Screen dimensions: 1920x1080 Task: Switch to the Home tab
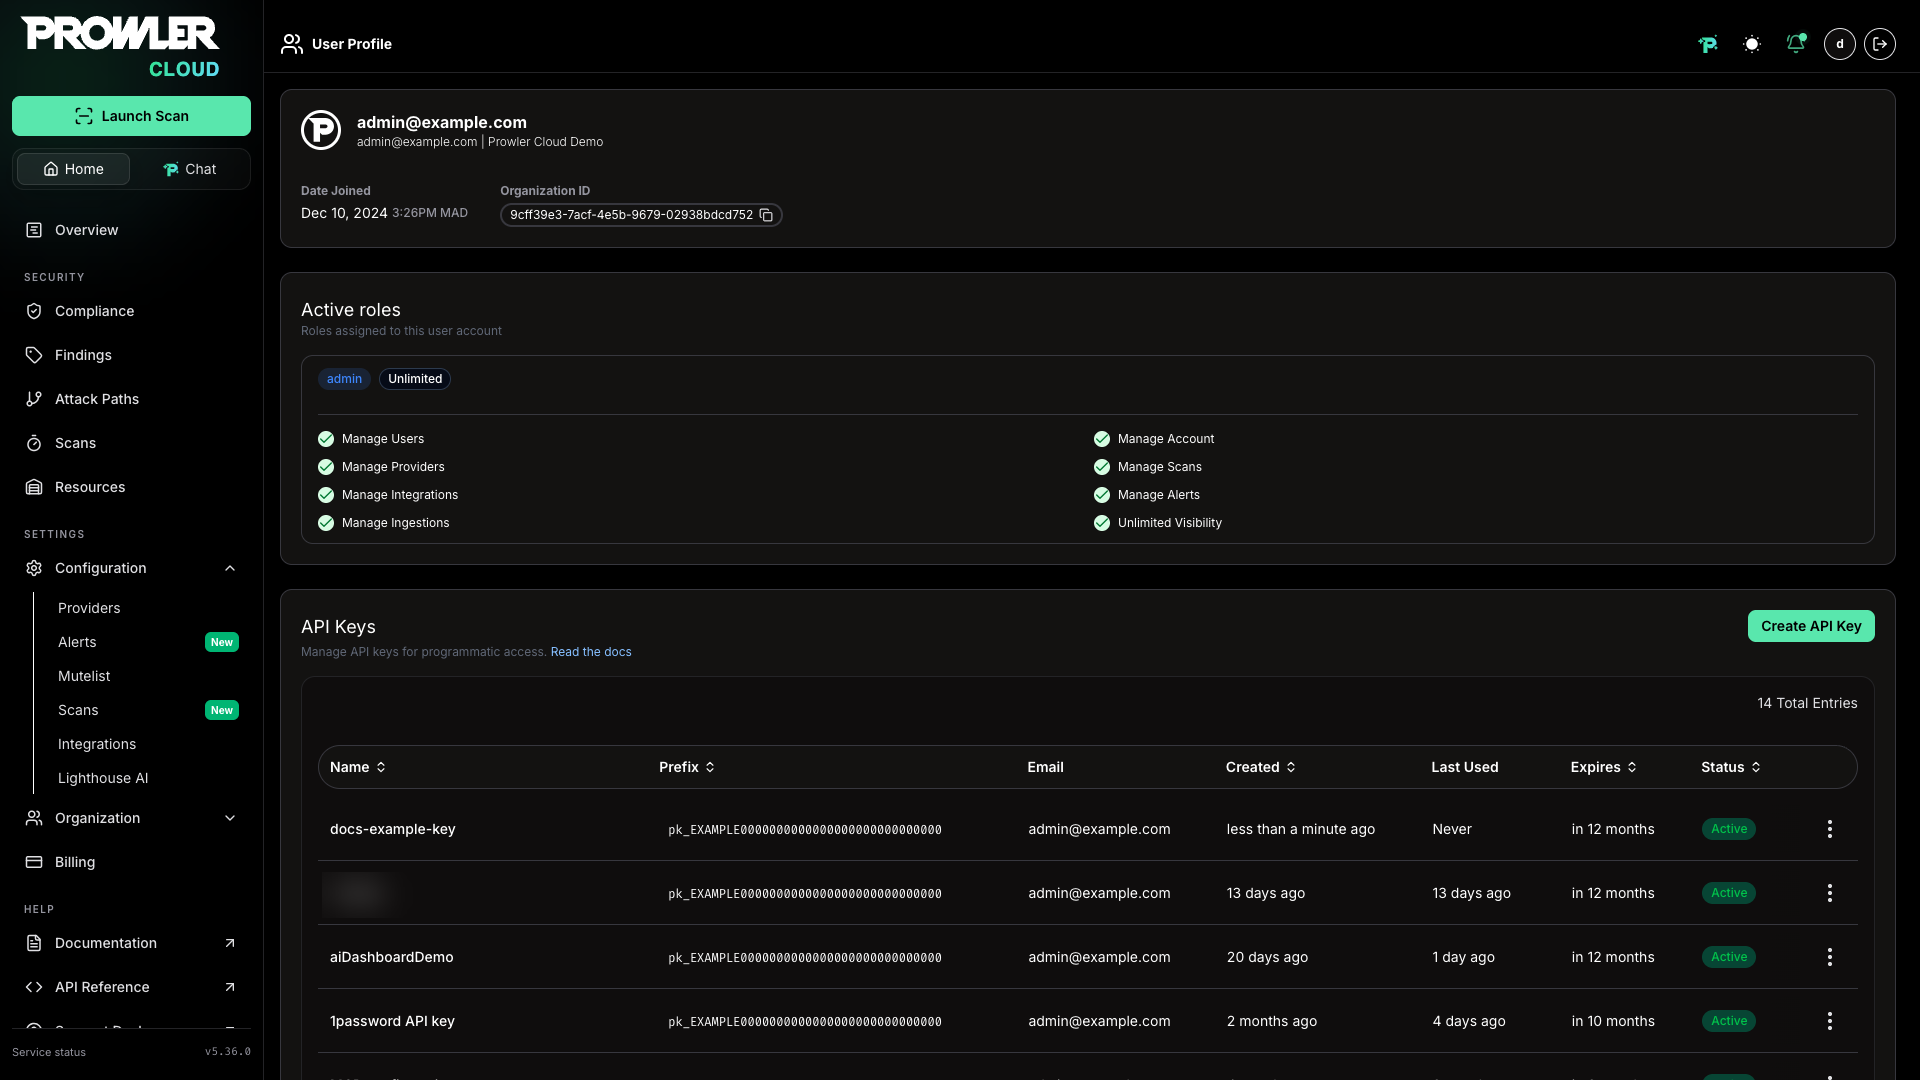click(73, 169)
